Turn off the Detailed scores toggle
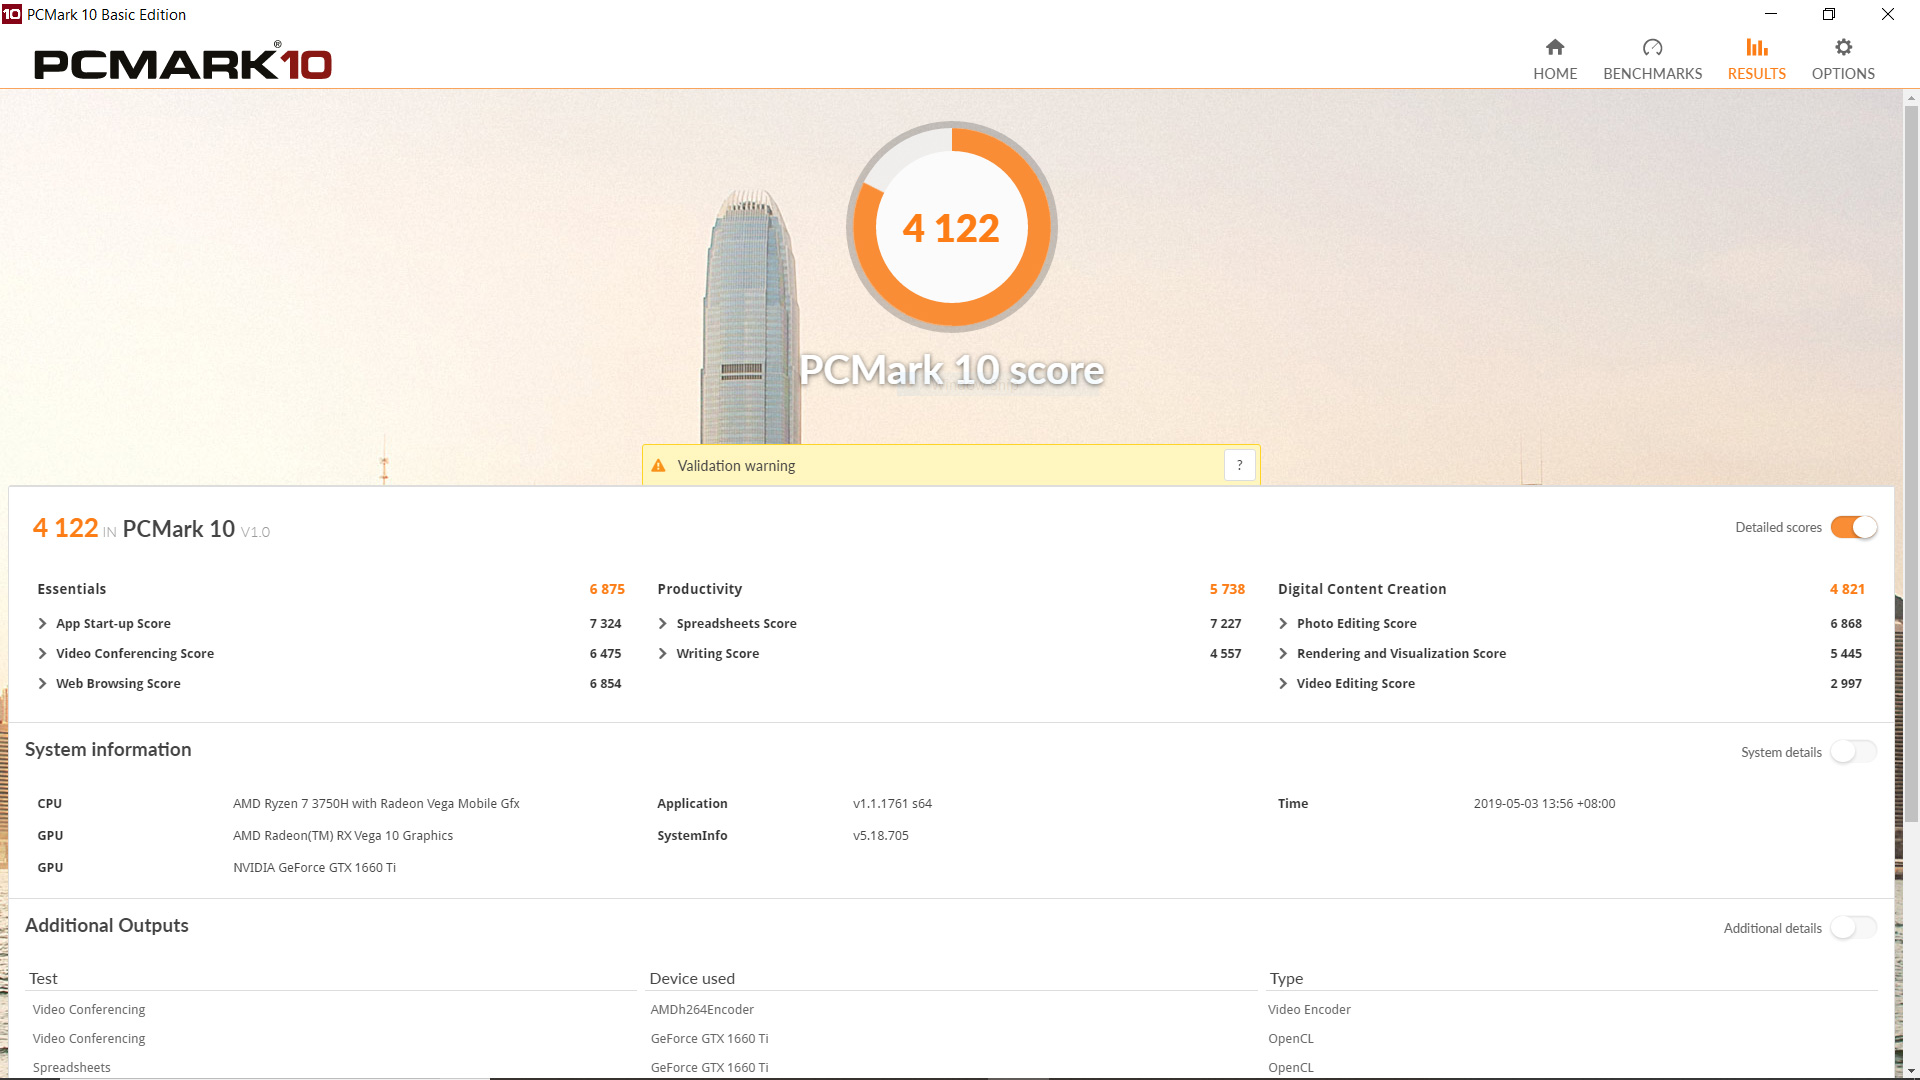 [1854, 527]
